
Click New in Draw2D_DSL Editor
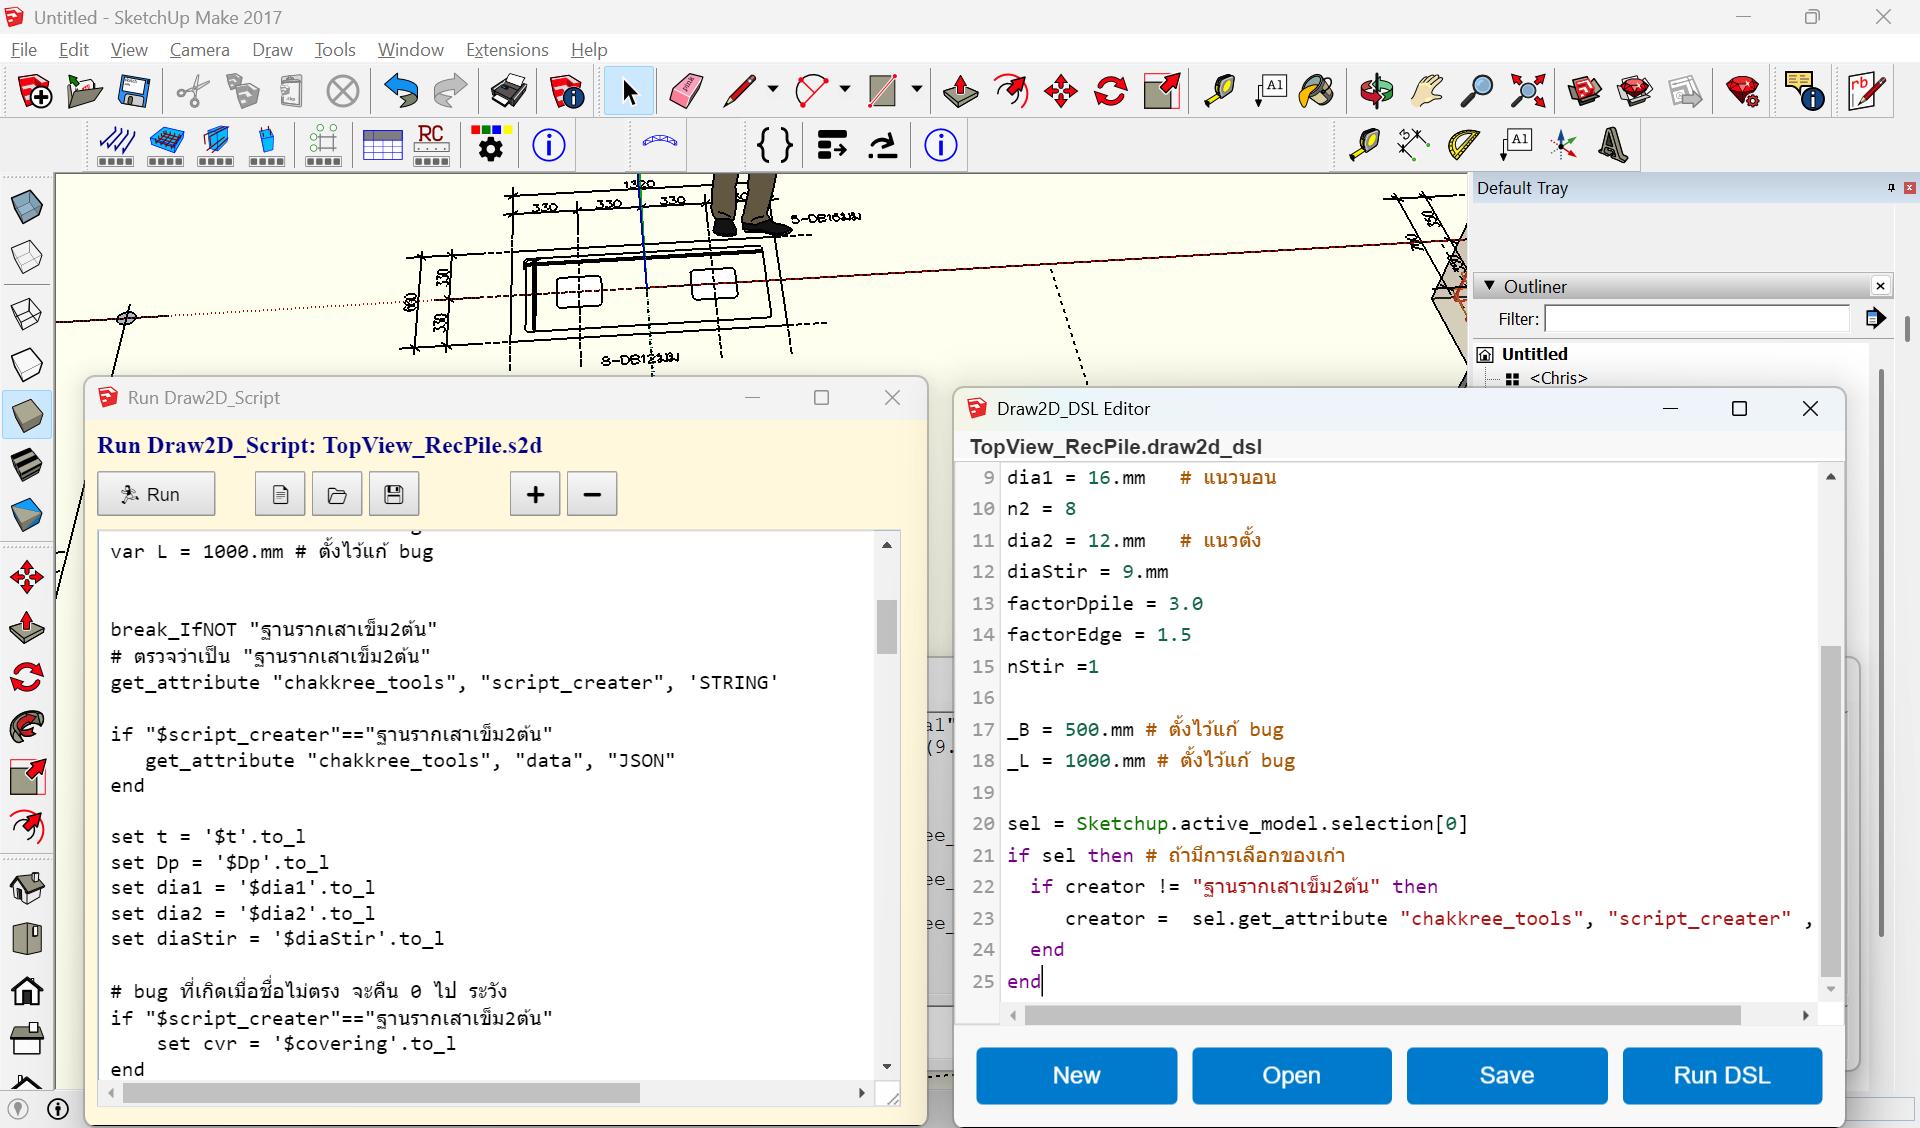click(1076, 1075)
